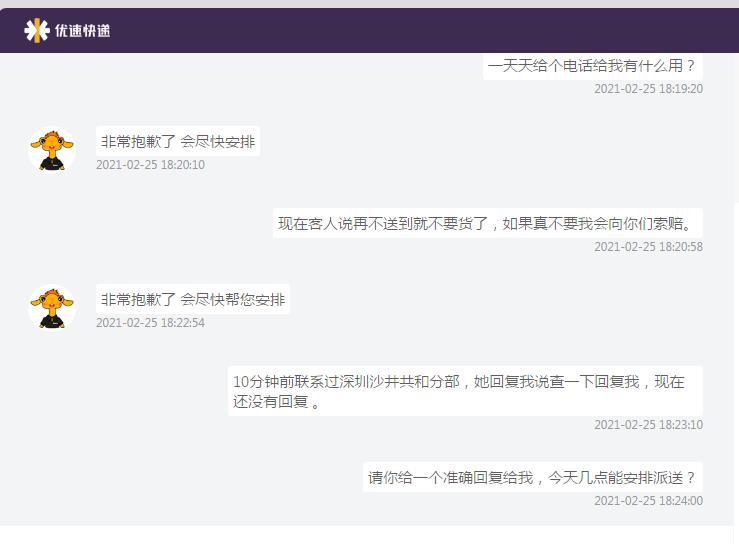Select agent reply 非常抱歉了 会尽快帮您安排
This screenshot has height=544, width=739.
click(193, 299)
